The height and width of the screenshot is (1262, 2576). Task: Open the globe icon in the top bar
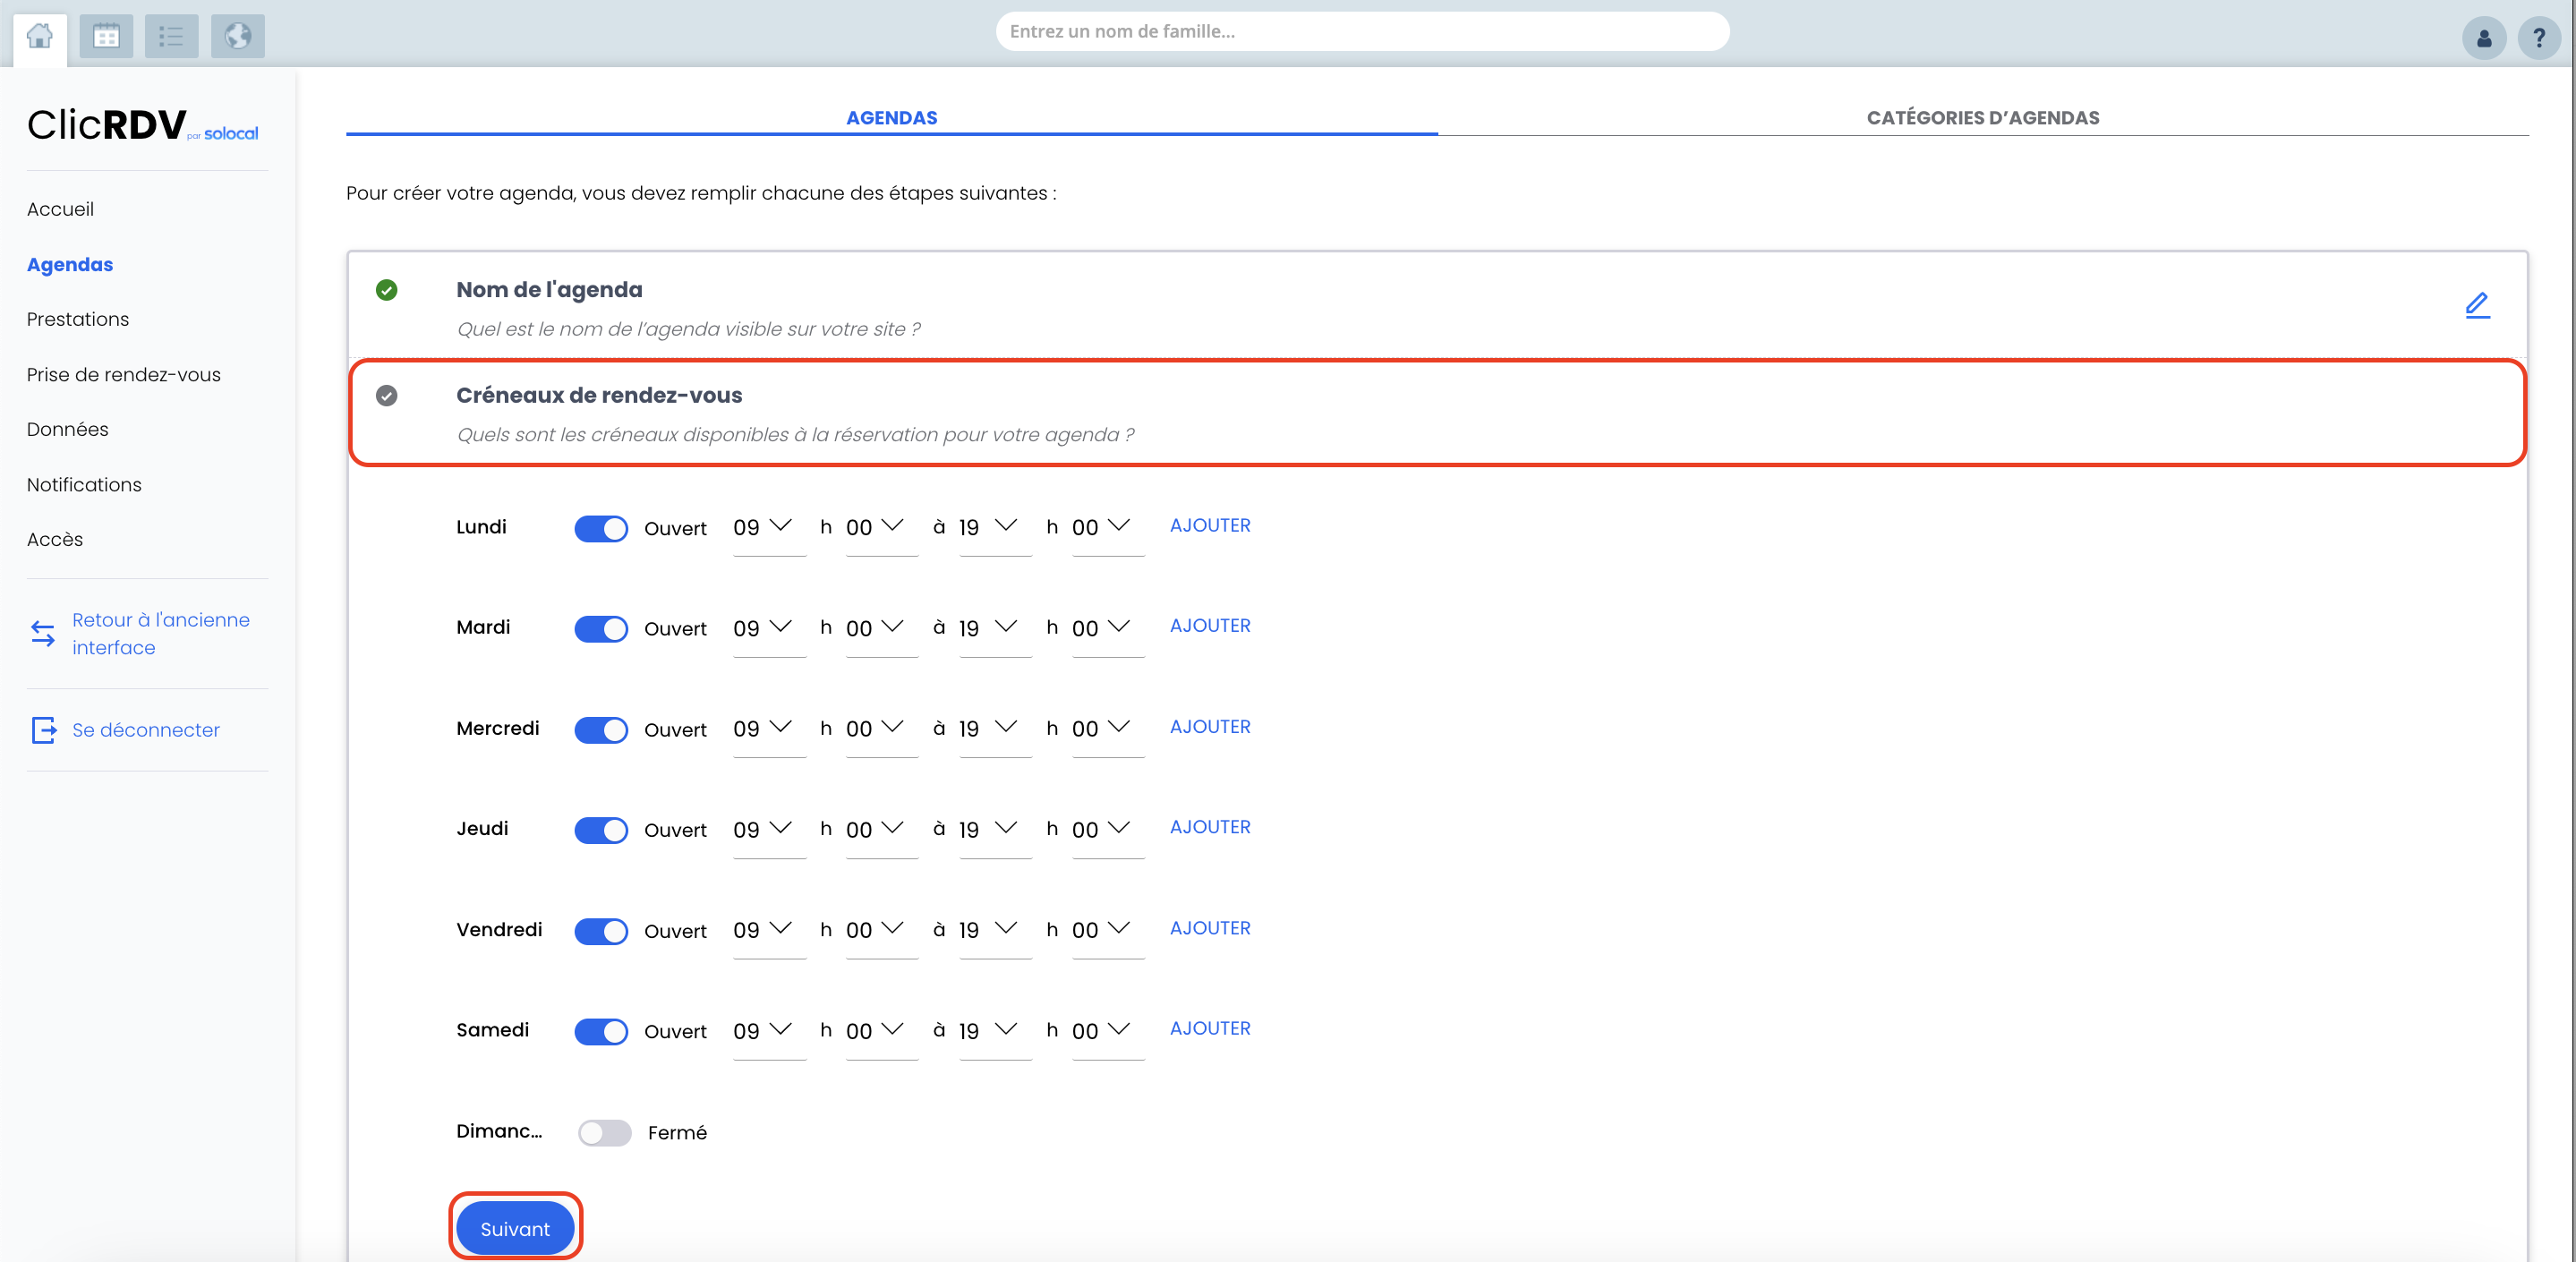(238, 37)
